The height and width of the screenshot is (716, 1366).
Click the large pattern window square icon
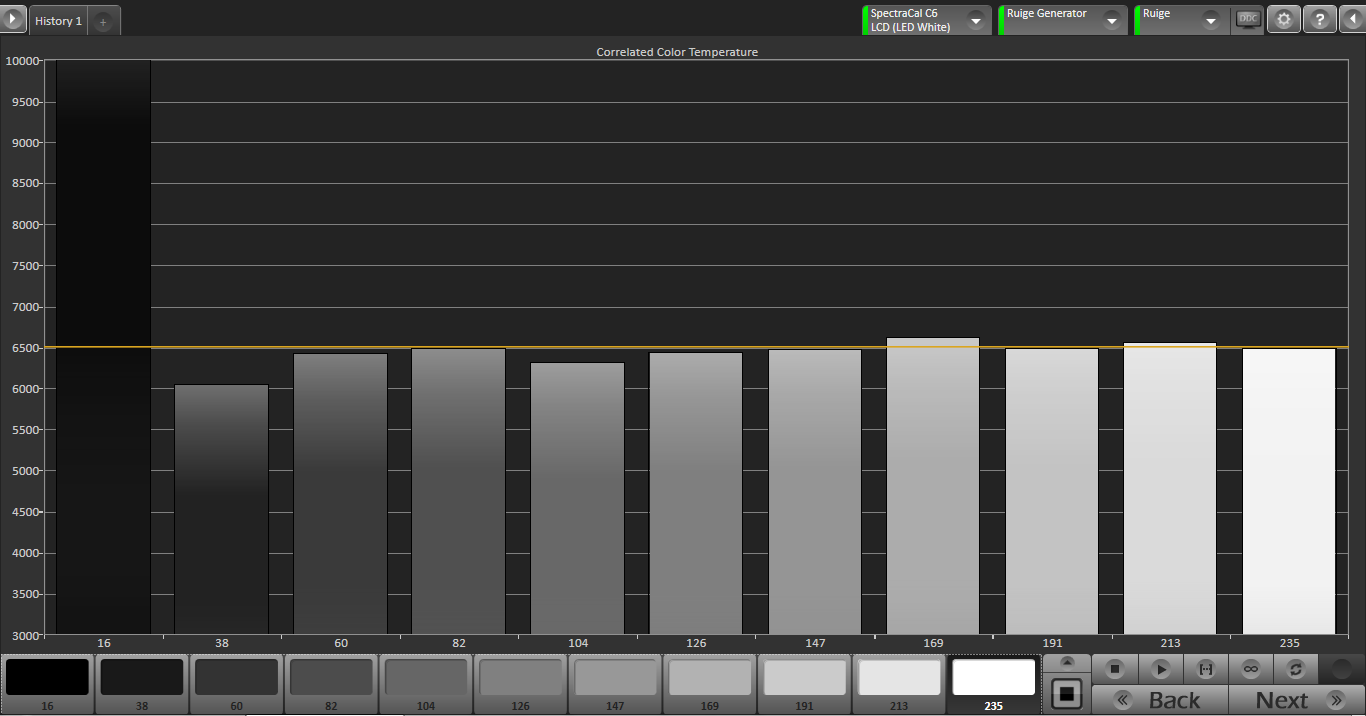[x=1067, y=693]
